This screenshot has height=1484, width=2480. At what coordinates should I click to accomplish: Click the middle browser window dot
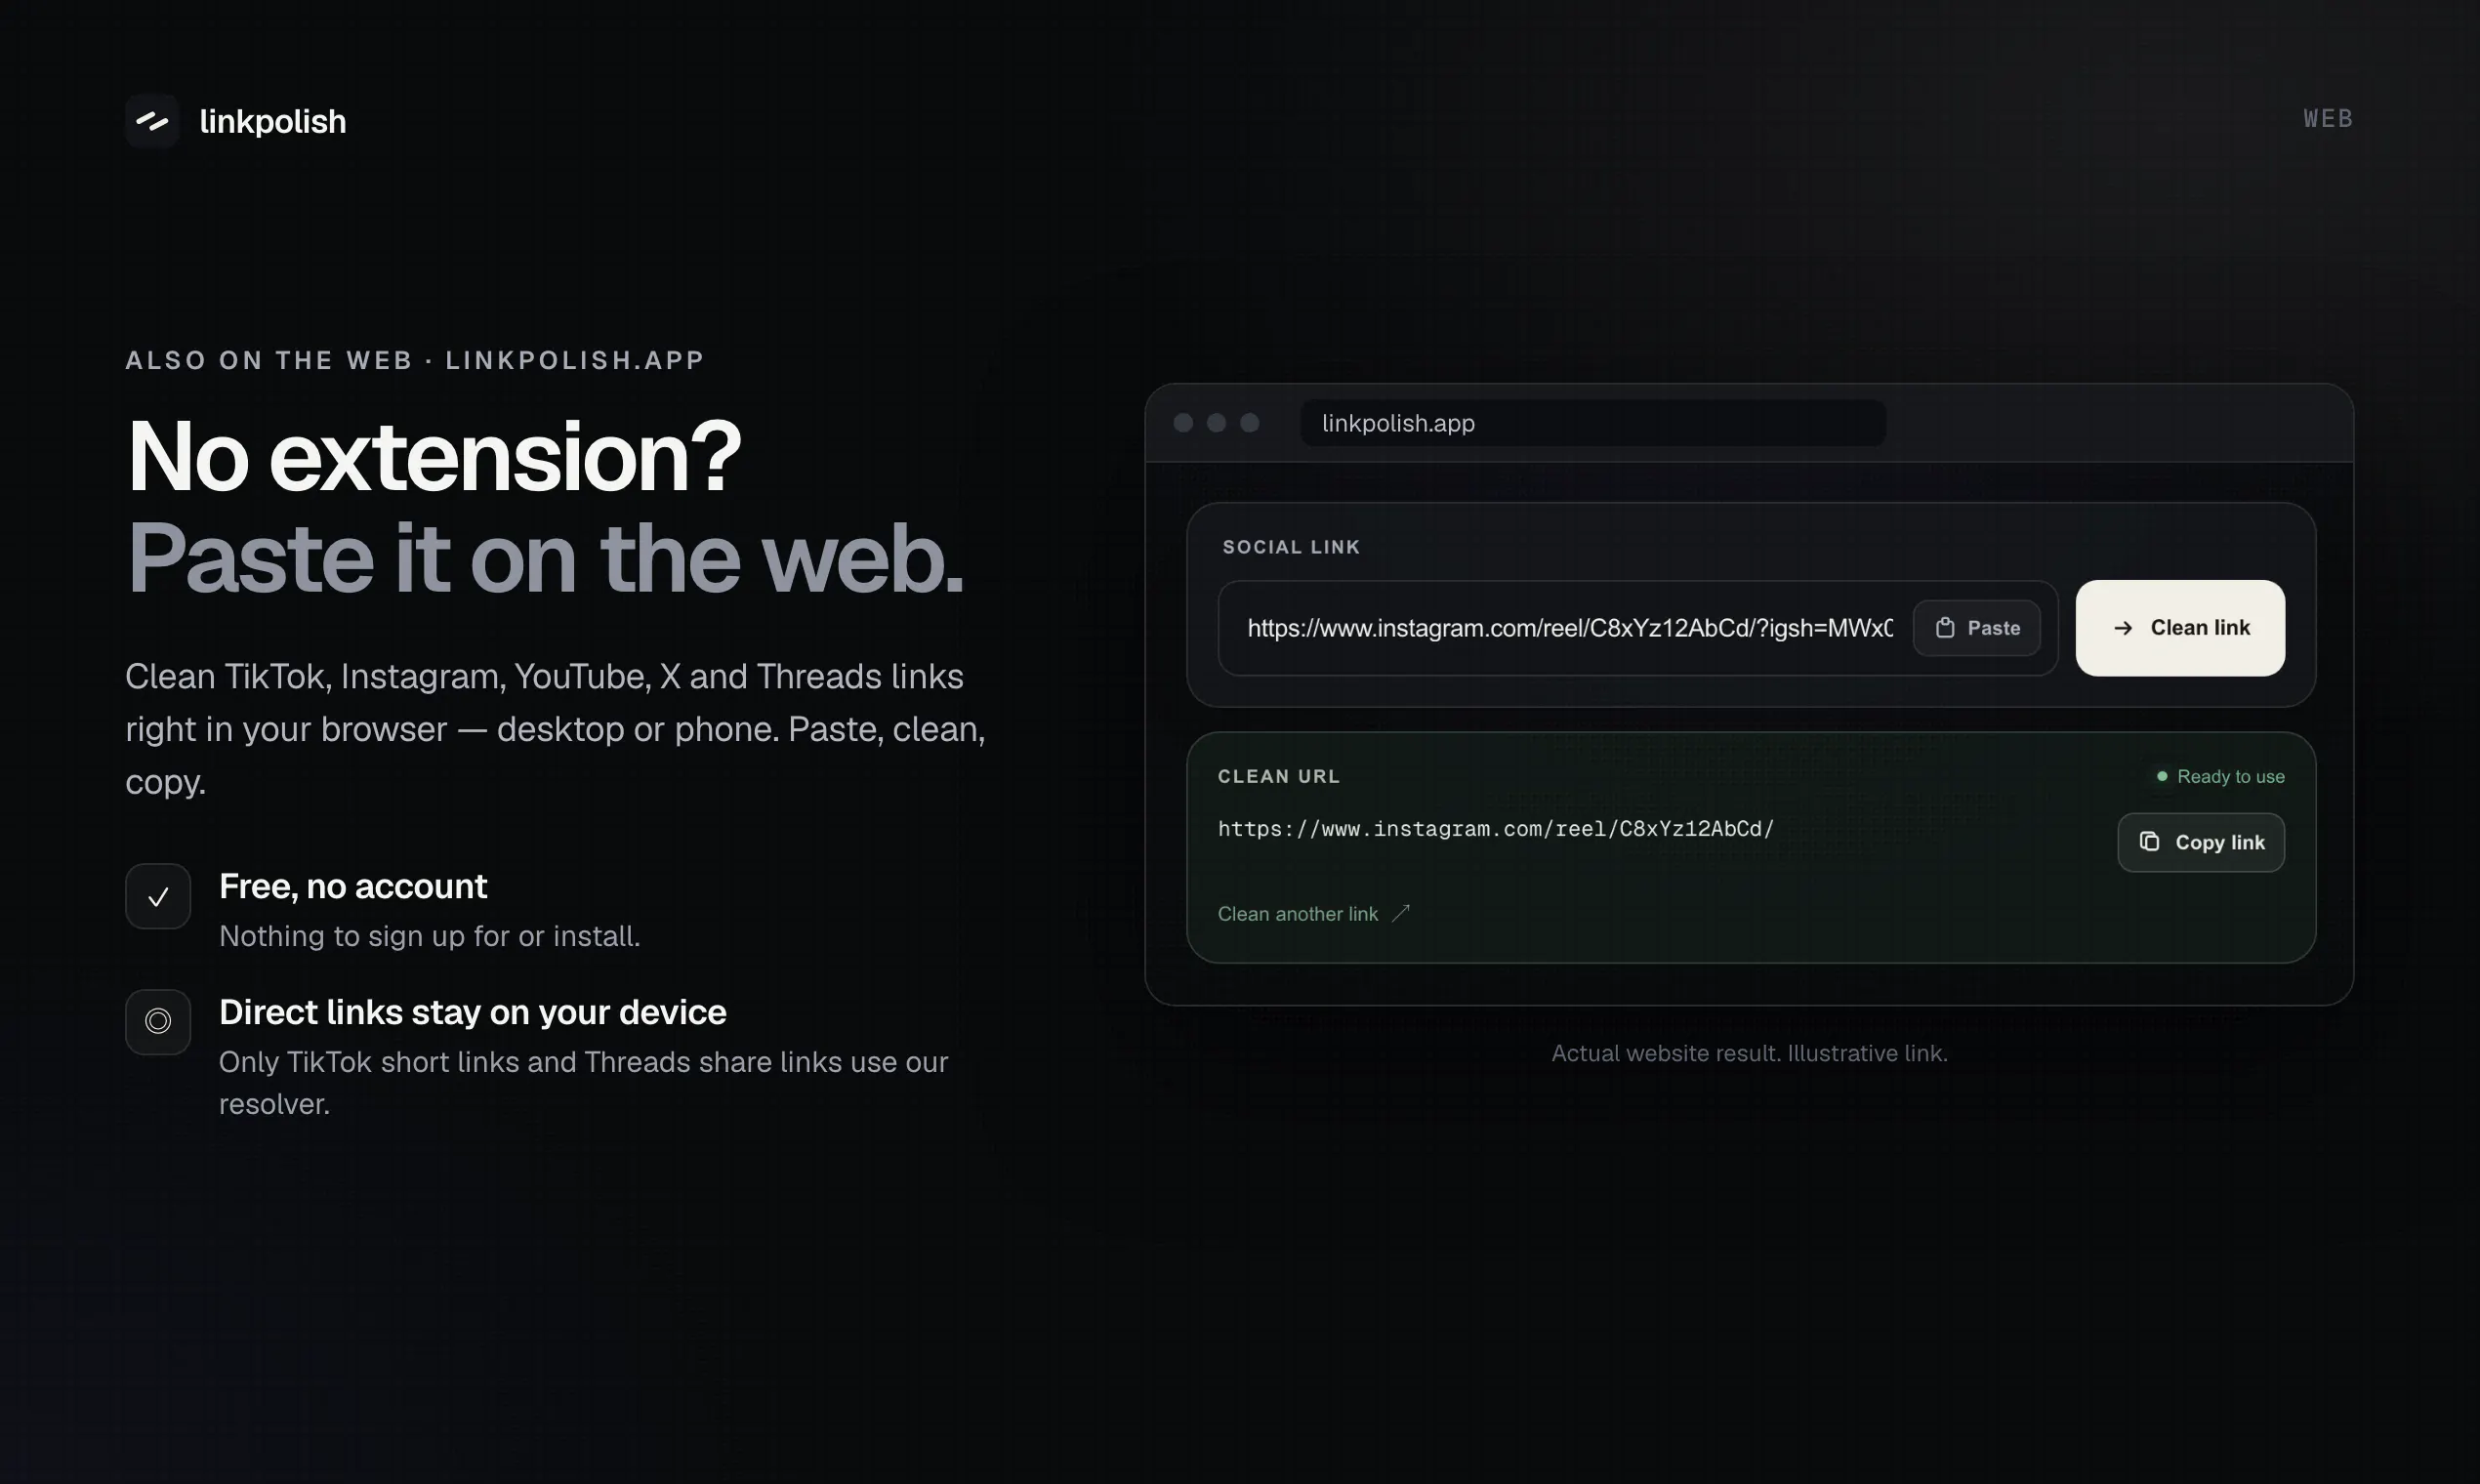coord(1216,423)
